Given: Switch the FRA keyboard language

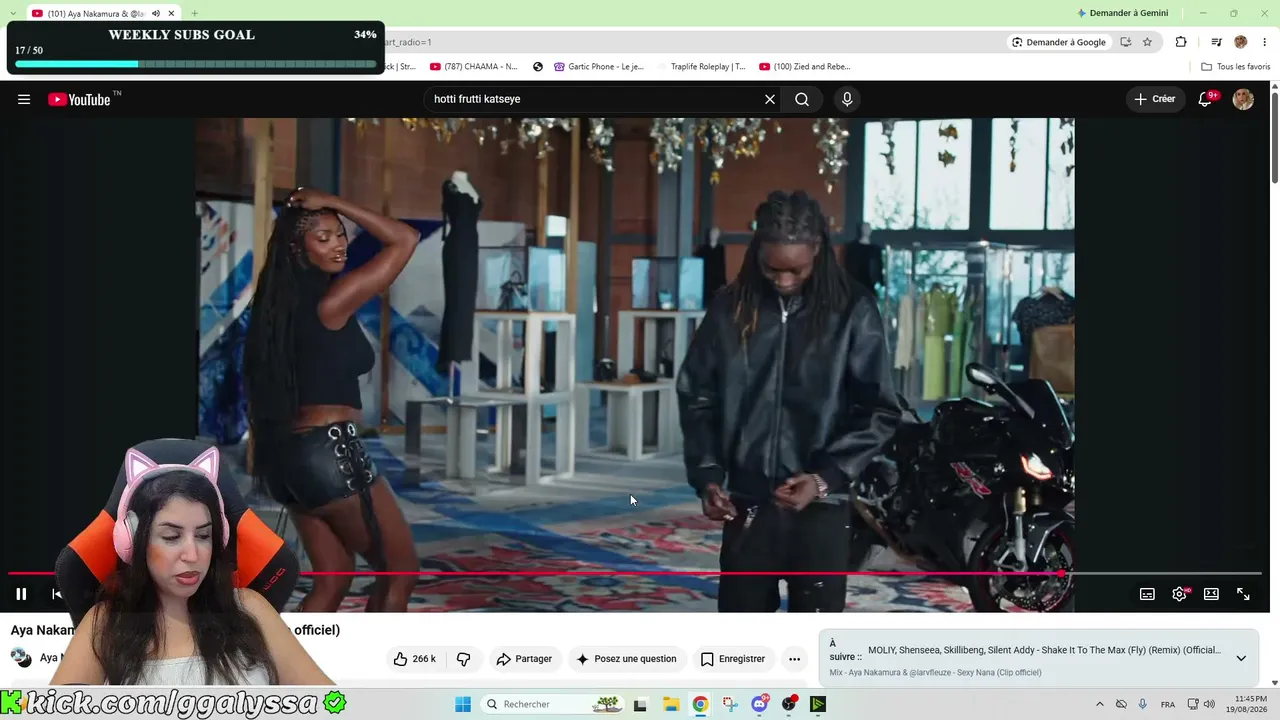Looking at the screenshot, I should point(1167,704).
